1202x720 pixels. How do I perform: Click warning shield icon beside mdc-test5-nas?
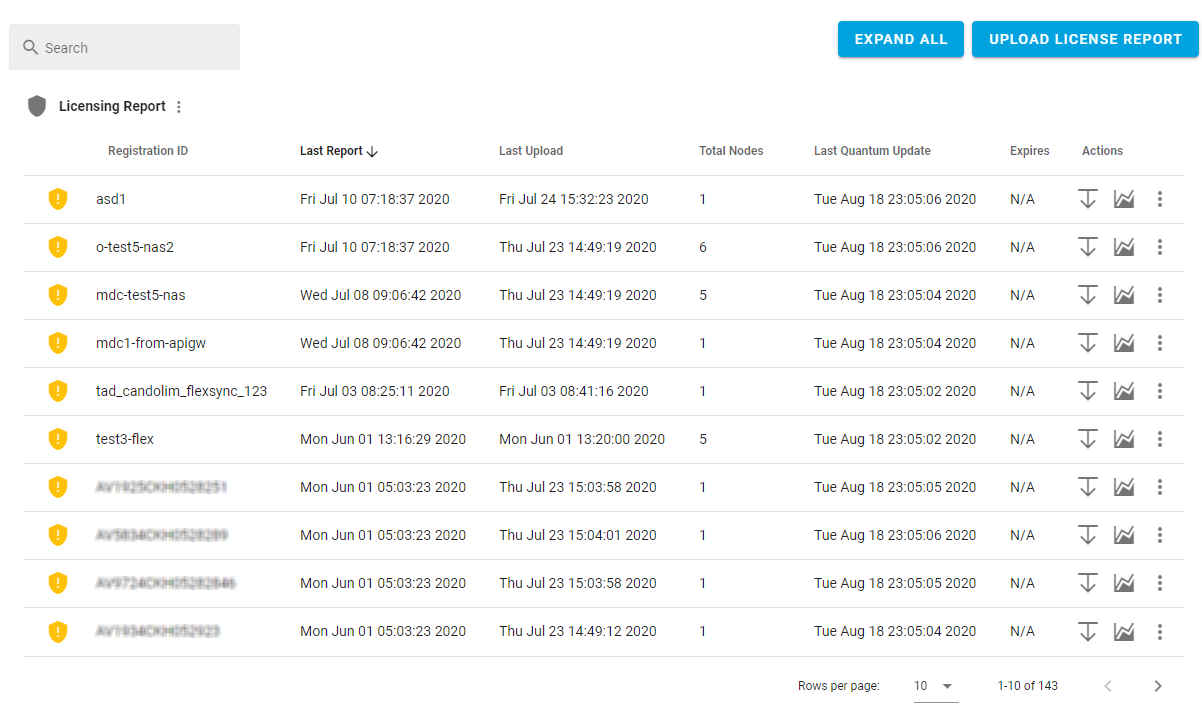[x=58, y=295]
